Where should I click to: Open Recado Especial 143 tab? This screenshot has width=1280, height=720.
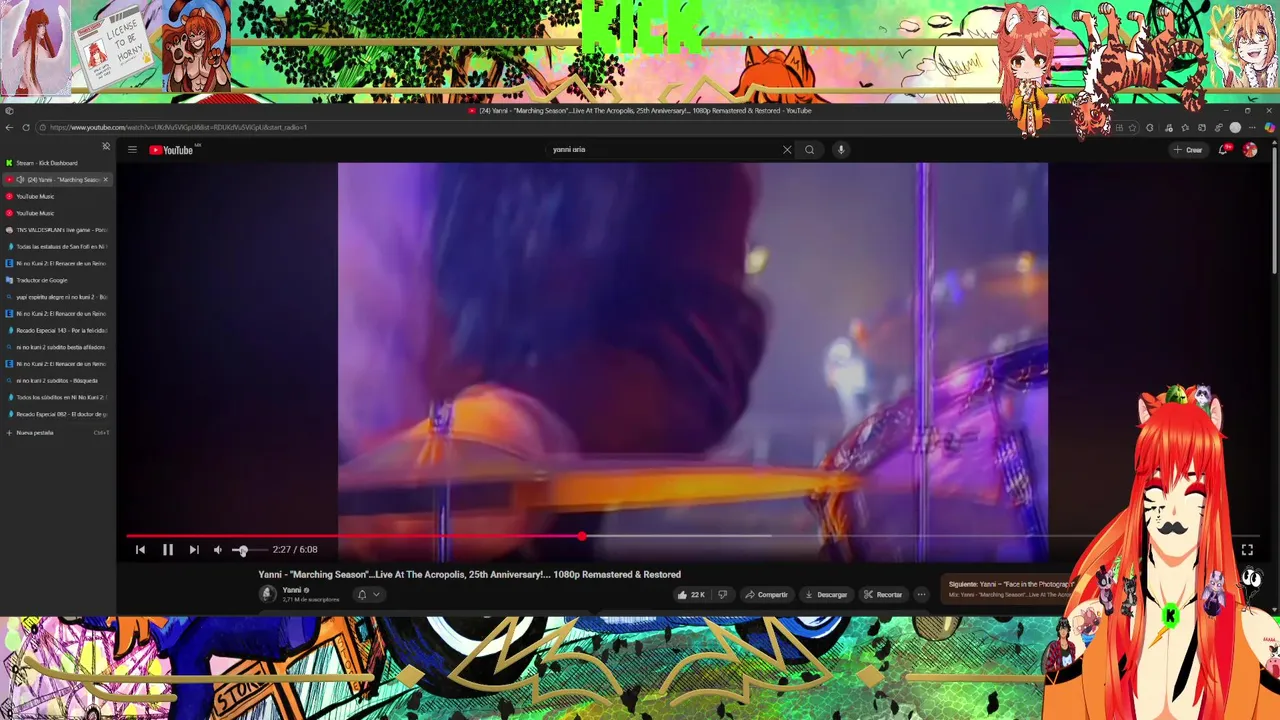(57, 330)
